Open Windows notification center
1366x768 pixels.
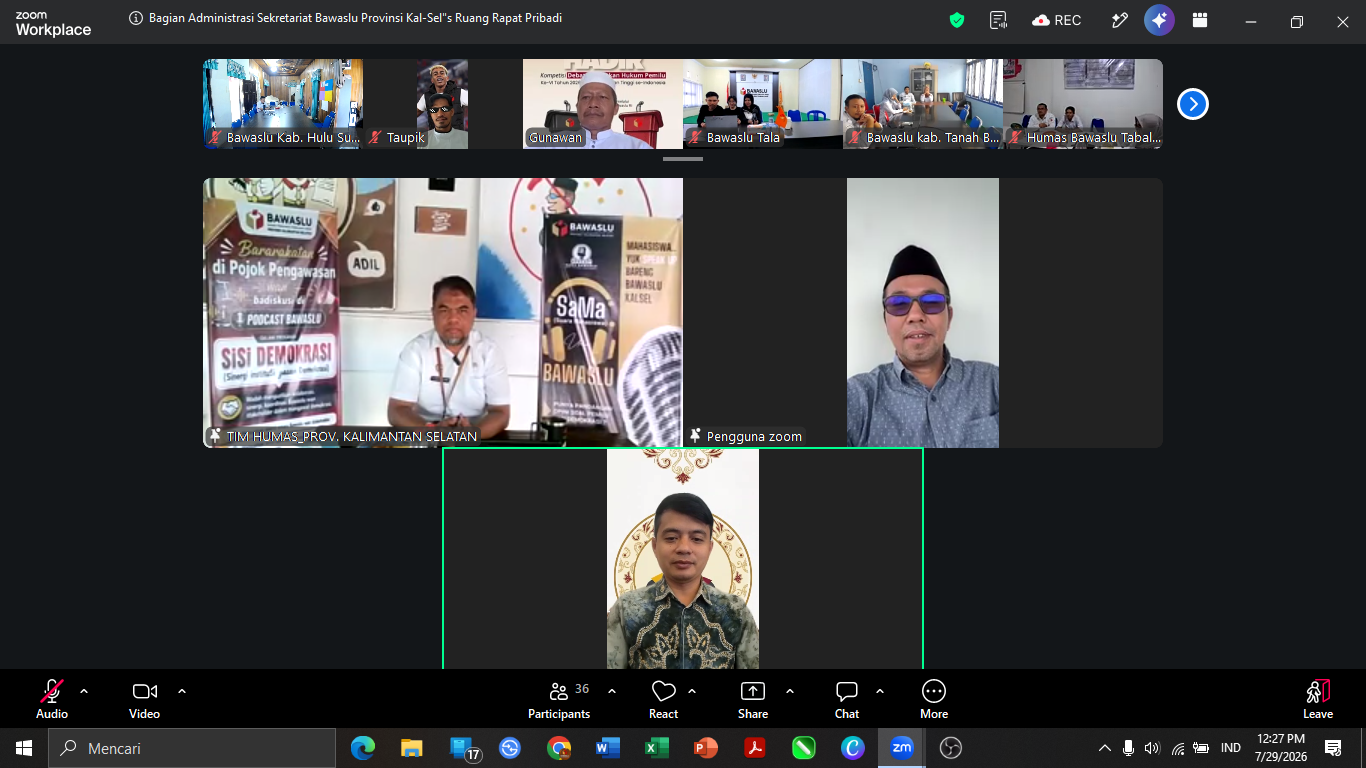click(x=1333, y=748)
